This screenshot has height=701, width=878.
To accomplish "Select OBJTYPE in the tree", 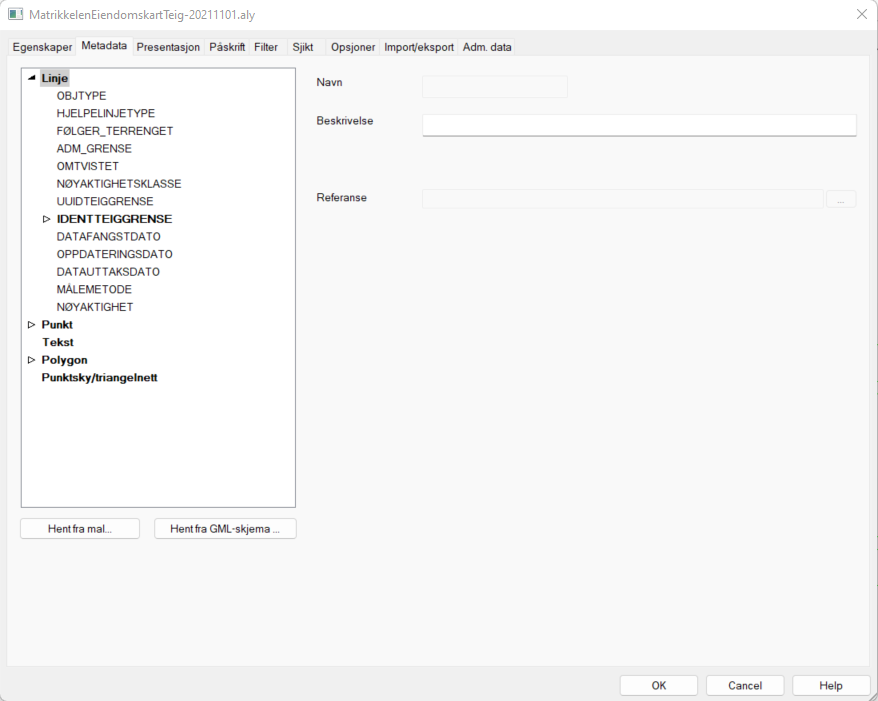I will (81, 96).
